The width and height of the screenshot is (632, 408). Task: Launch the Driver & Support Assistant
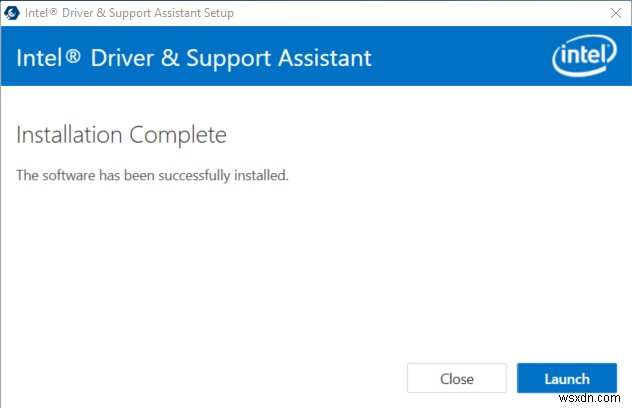click(x=566, y=379)
